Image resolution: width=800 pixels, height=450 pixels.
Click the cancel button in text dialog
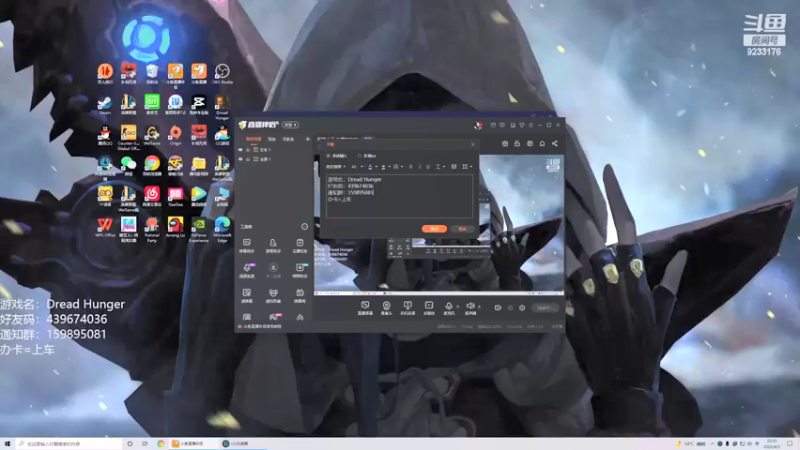pyautogui.click(x=462, y=229)
